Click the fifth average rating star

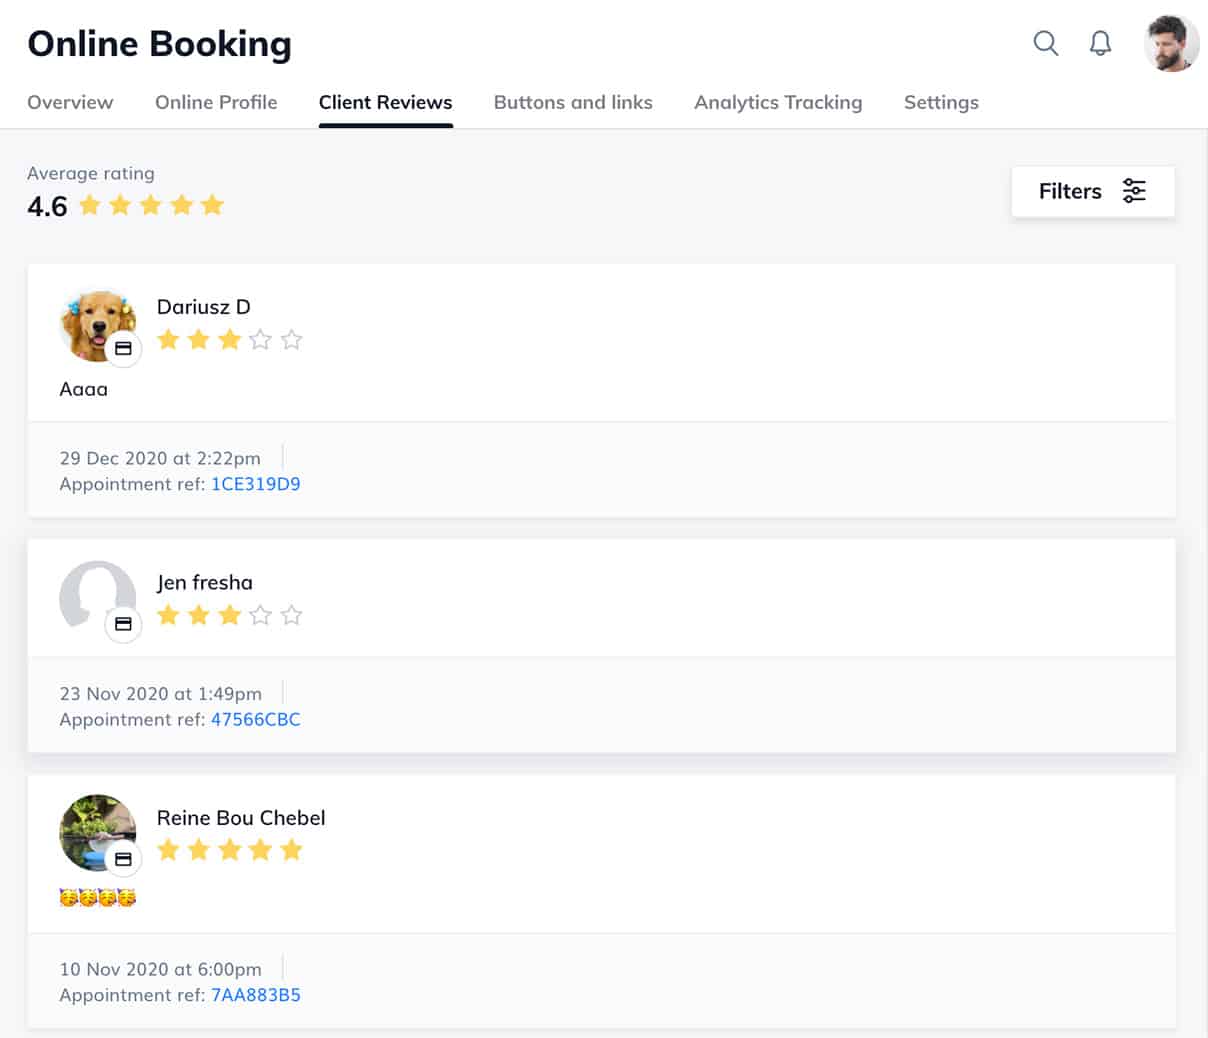pos(212,205)
